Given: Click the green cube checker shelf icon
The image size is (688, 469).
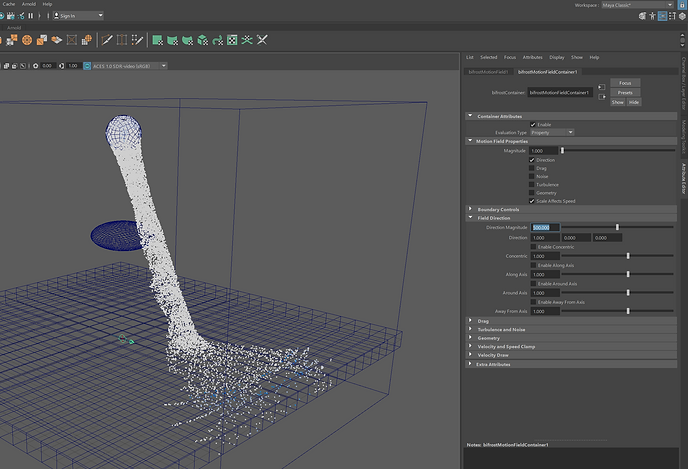Looking at the screenshot, I should (202, 40).
